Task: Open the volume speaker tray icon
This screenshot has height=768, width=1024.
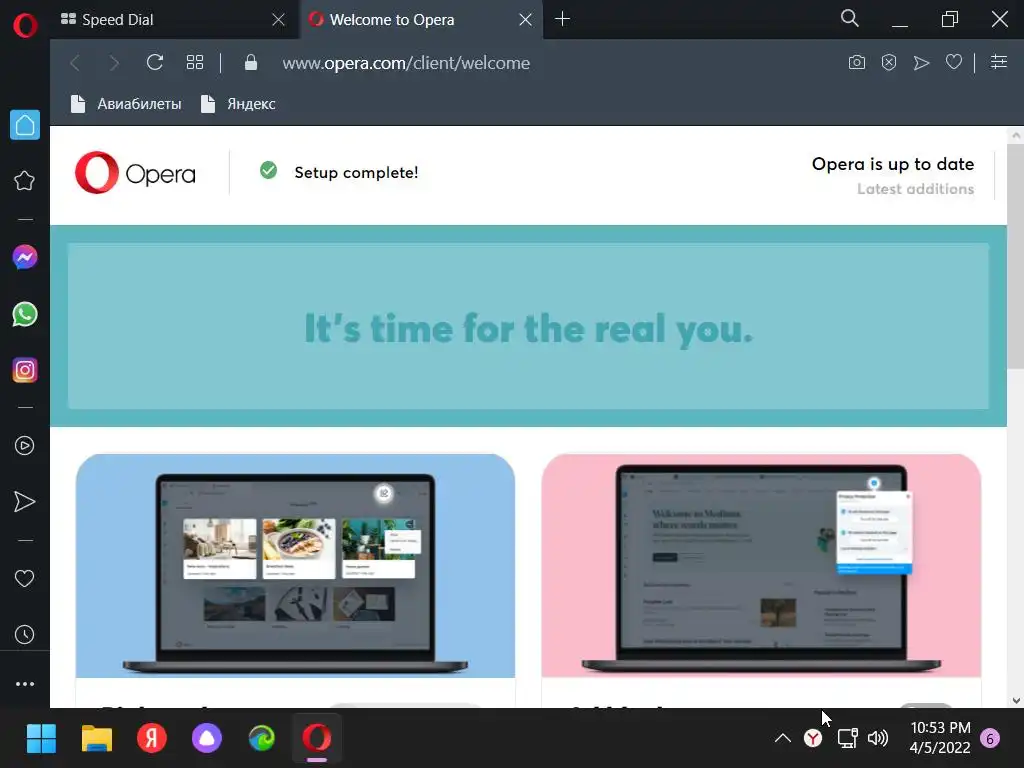Action: (x=878, y=739)
